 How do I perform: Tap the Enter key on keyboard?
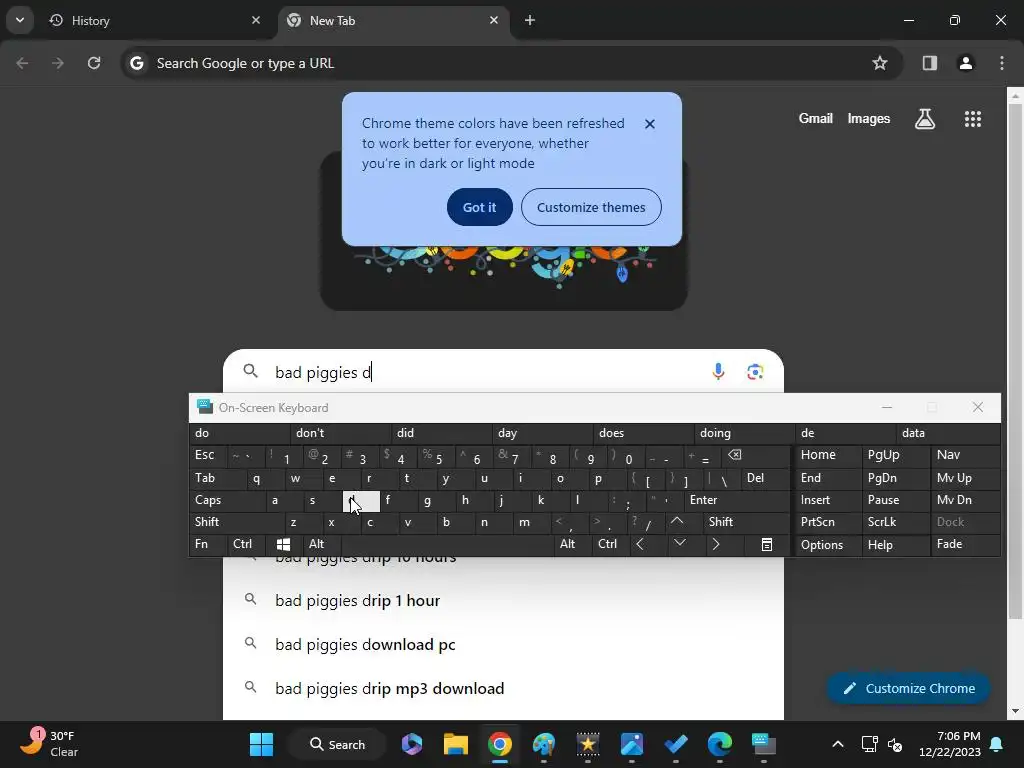tap(737, 500)
